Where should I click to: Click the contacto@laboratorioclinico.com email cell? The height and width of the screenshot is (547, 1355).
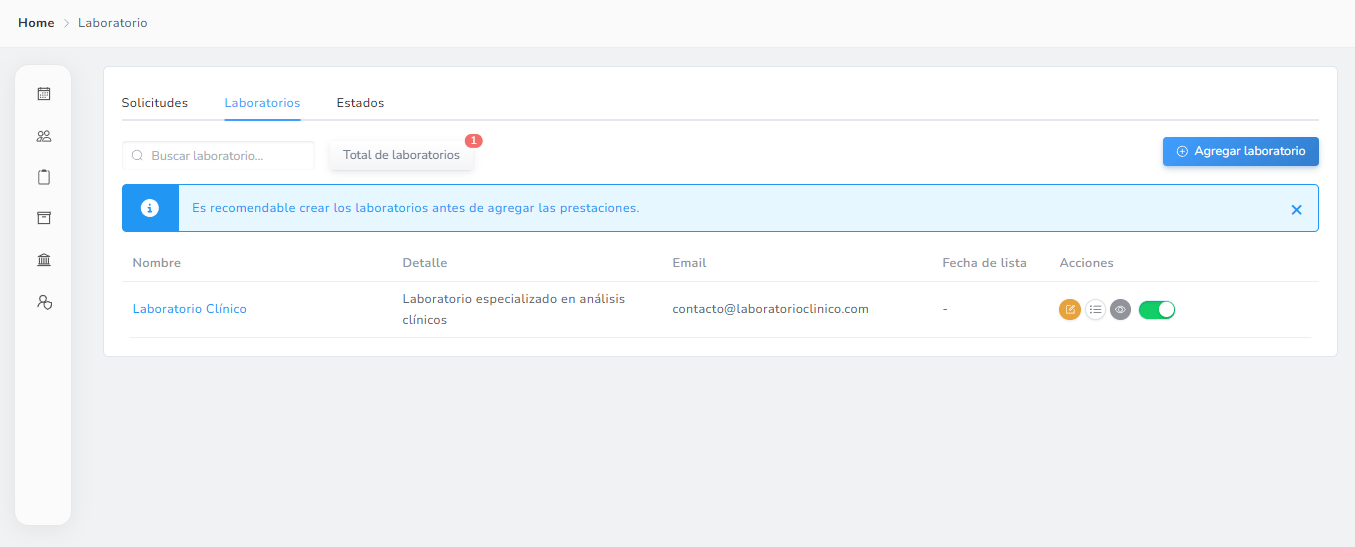coord(771,309)
